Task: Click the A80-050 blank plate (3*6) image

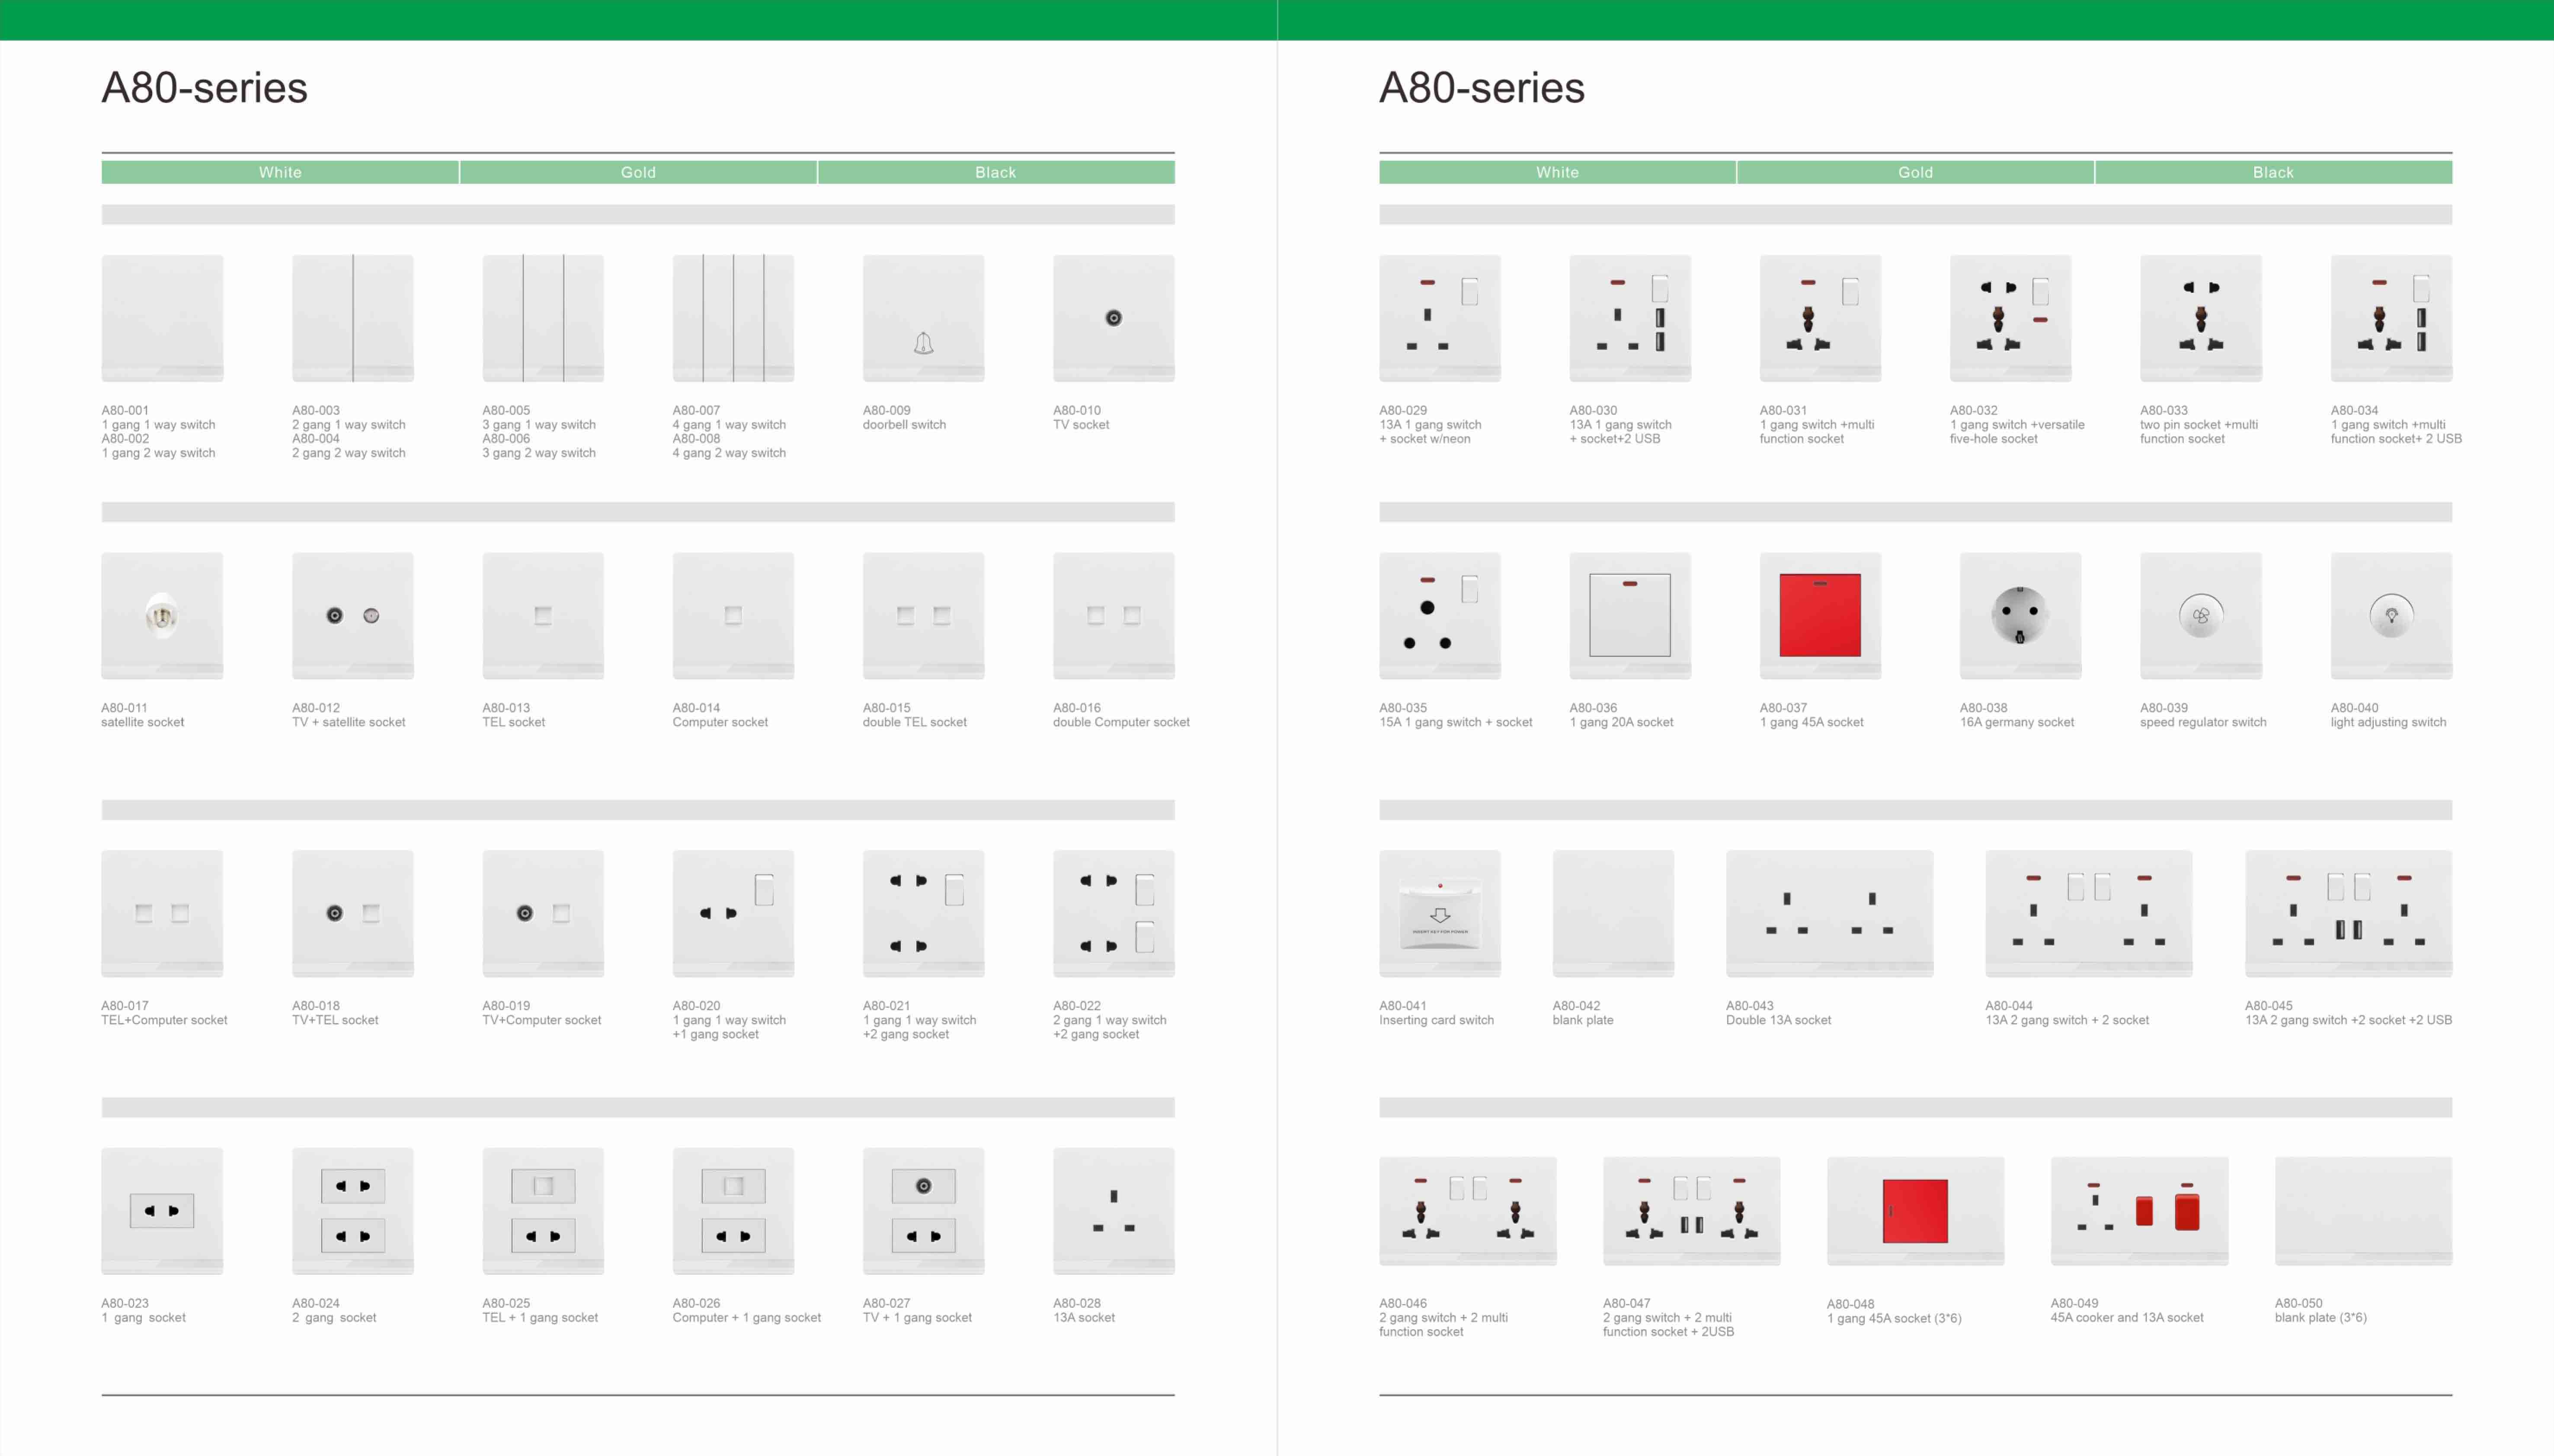Action: tap(2364, 1211)
